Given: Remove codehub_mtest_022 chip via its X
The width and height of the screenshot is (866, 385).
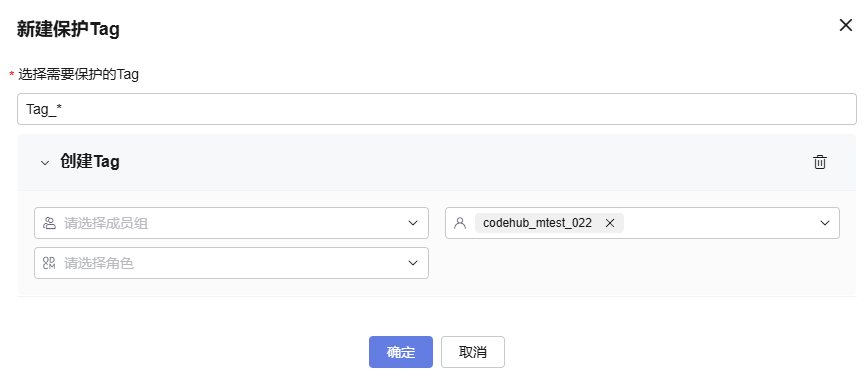Looking at the screenshot, I should (610, 223).
